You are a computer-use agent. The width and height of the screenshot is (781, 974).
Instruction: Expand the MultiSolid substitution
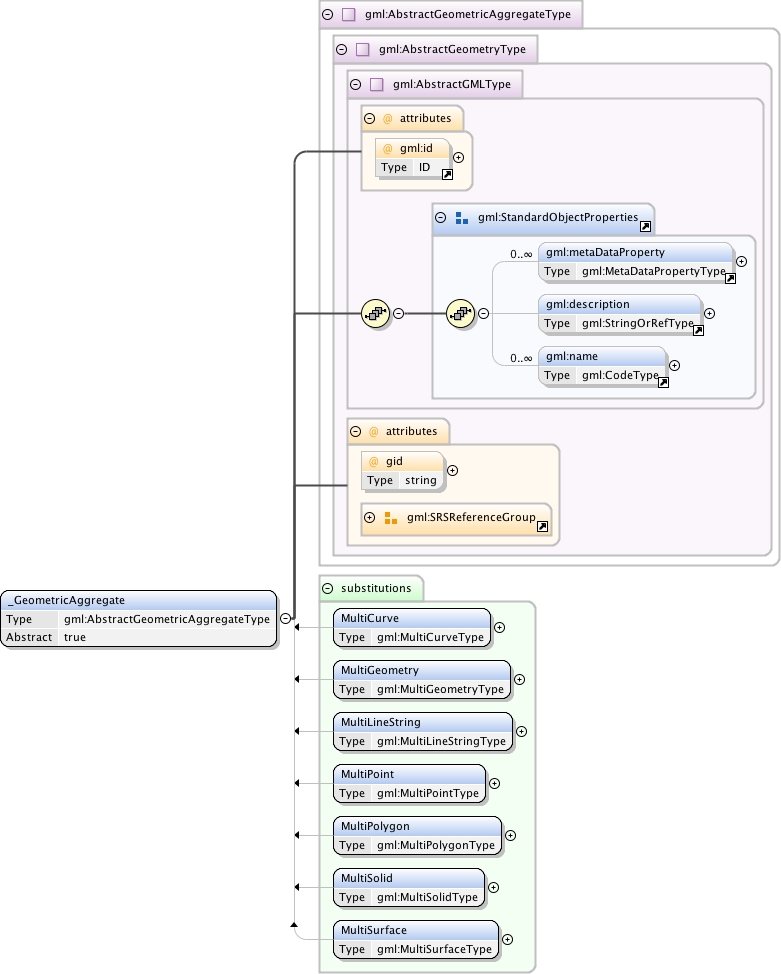(x=493, y=888)
